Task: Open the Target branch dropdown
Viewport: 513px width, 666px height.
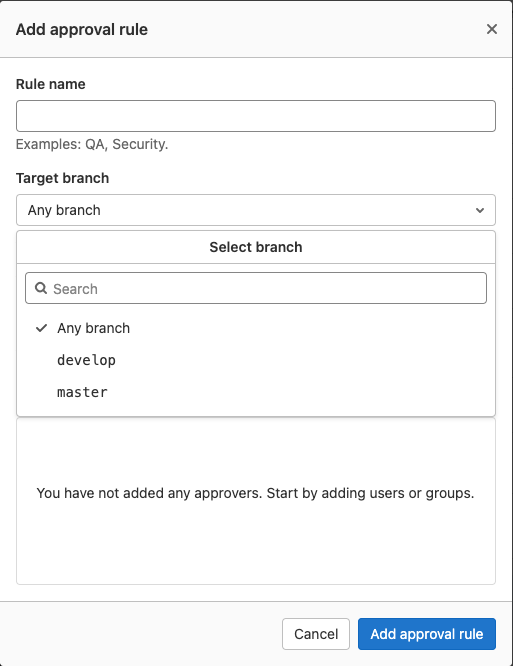Action: [x=256, y=210]
